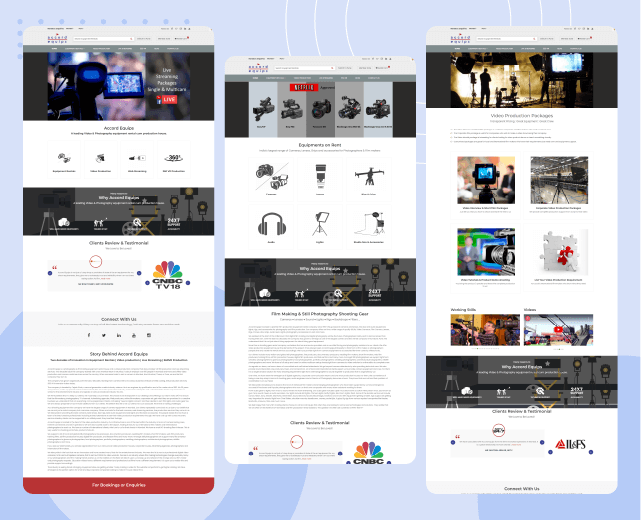
Task: Open the Working Stills photo
Action: point(485,330)
